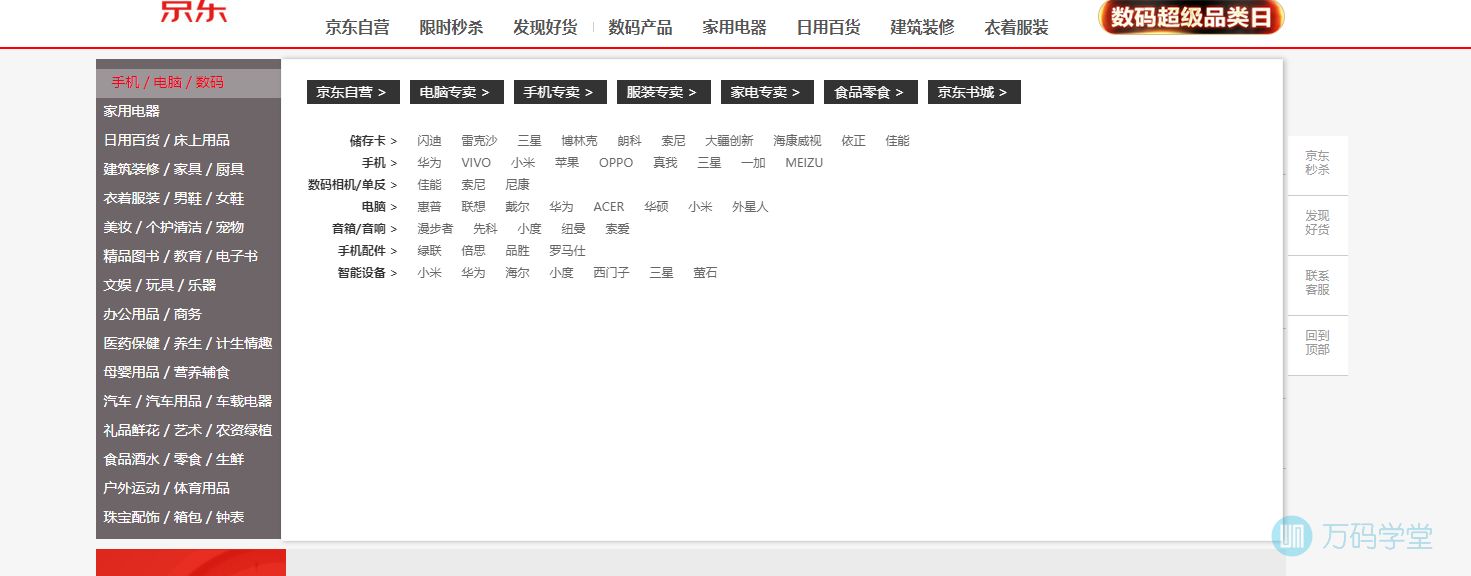Open the 手机 > subcategory heading
The height and width of the screenshot is (576, 1471).
pyautogui.click(x=379, y=163)
